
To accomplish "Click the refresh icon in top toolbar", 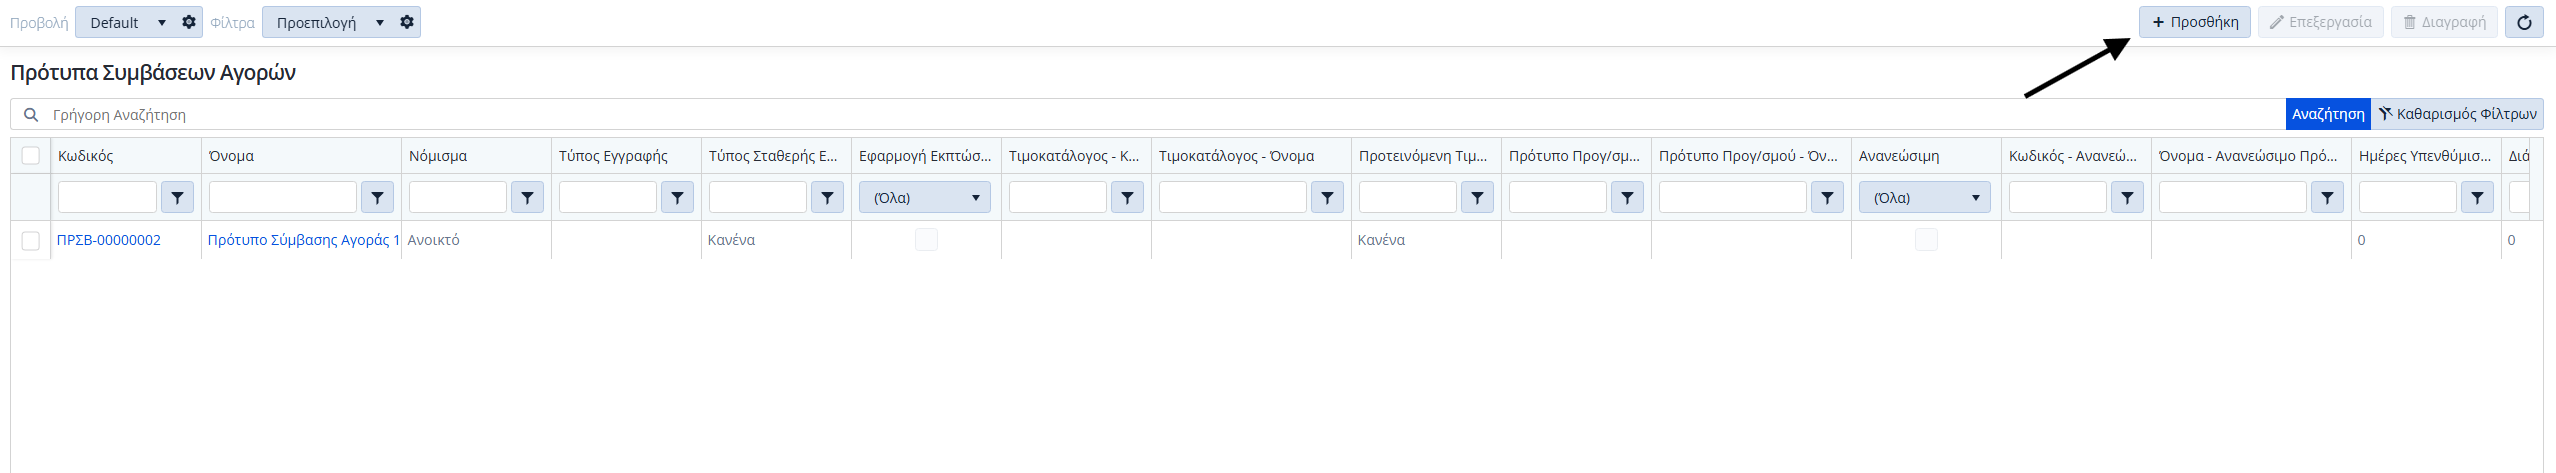I will pos(2524,22).
